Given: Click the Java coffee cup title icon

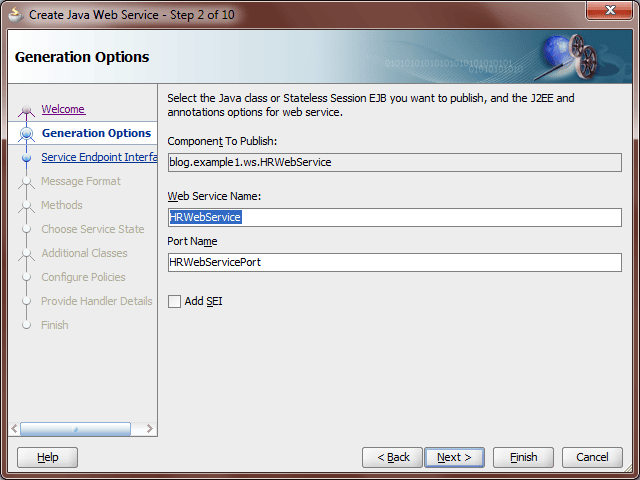Looking at the screenshot, I should [x=16, y=15].
